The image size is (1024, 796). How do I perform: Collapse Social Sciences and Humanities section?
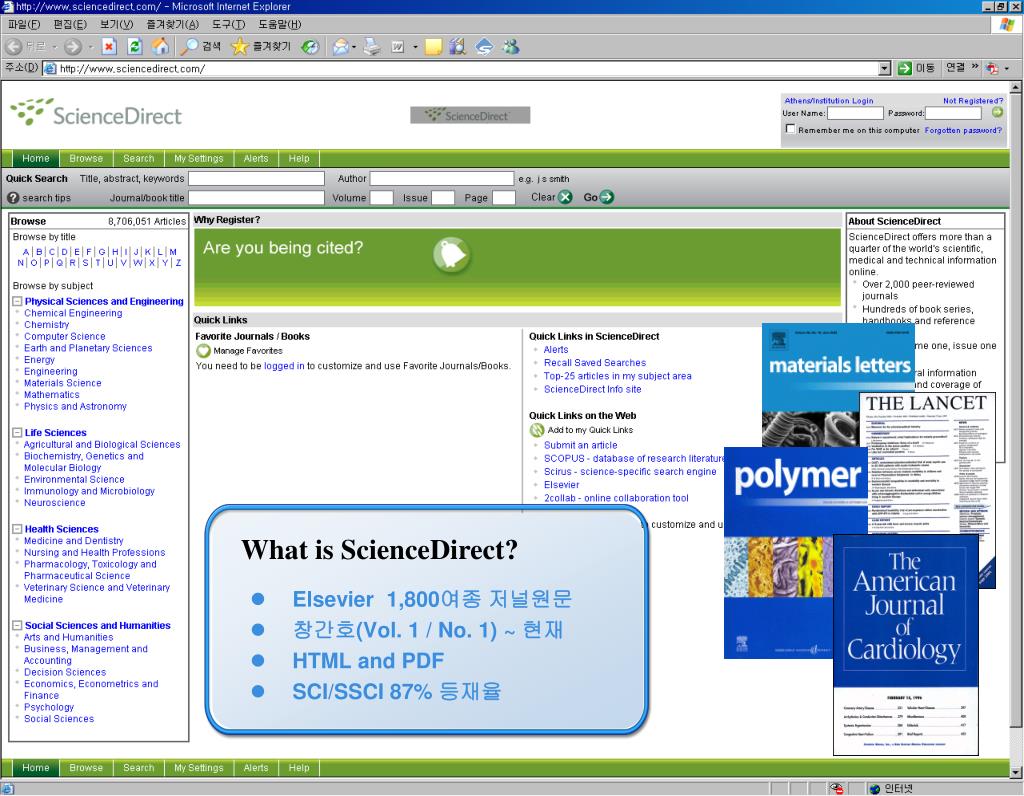[x=18, y=626]
